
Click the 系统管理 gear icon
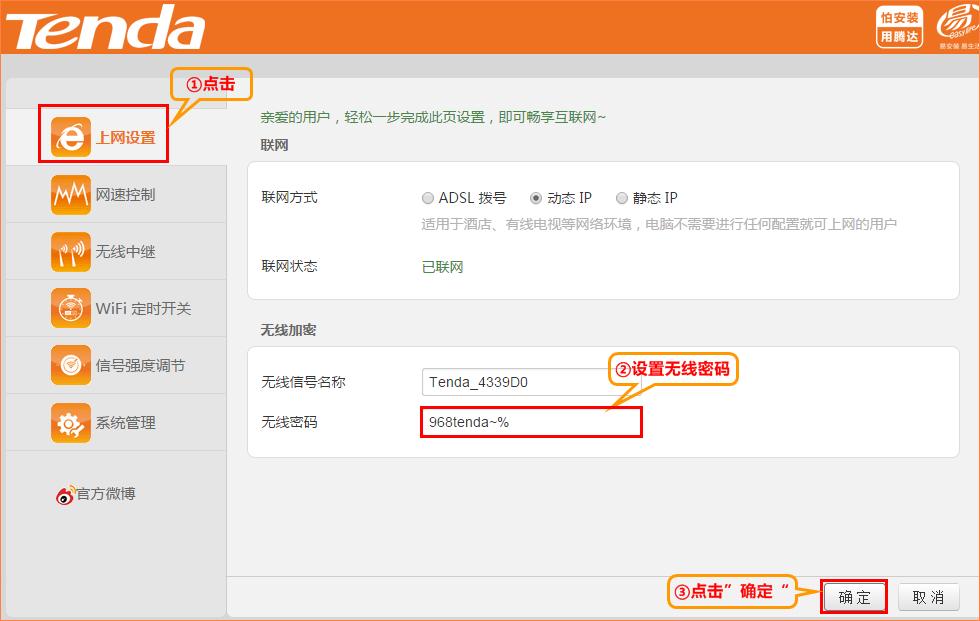pyautogui.click(x=71, y=422)
